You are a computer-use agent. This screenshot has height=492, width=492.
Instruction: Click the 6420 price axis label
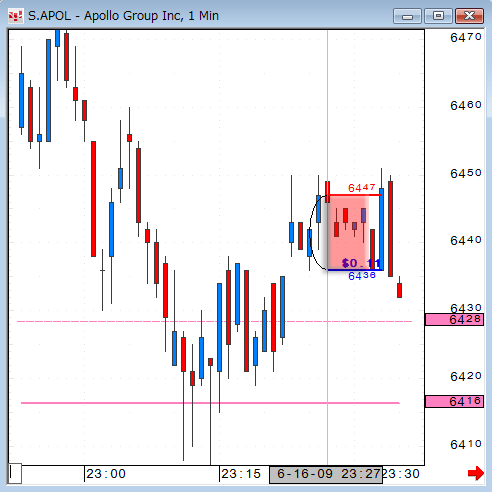tap(466, 376)
